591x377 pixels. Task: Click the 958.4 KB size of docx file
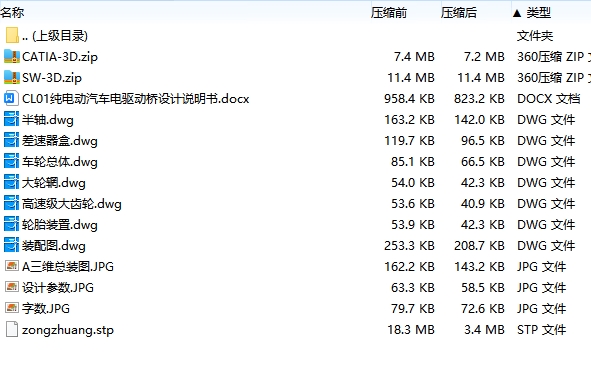[x=409, y=99]
